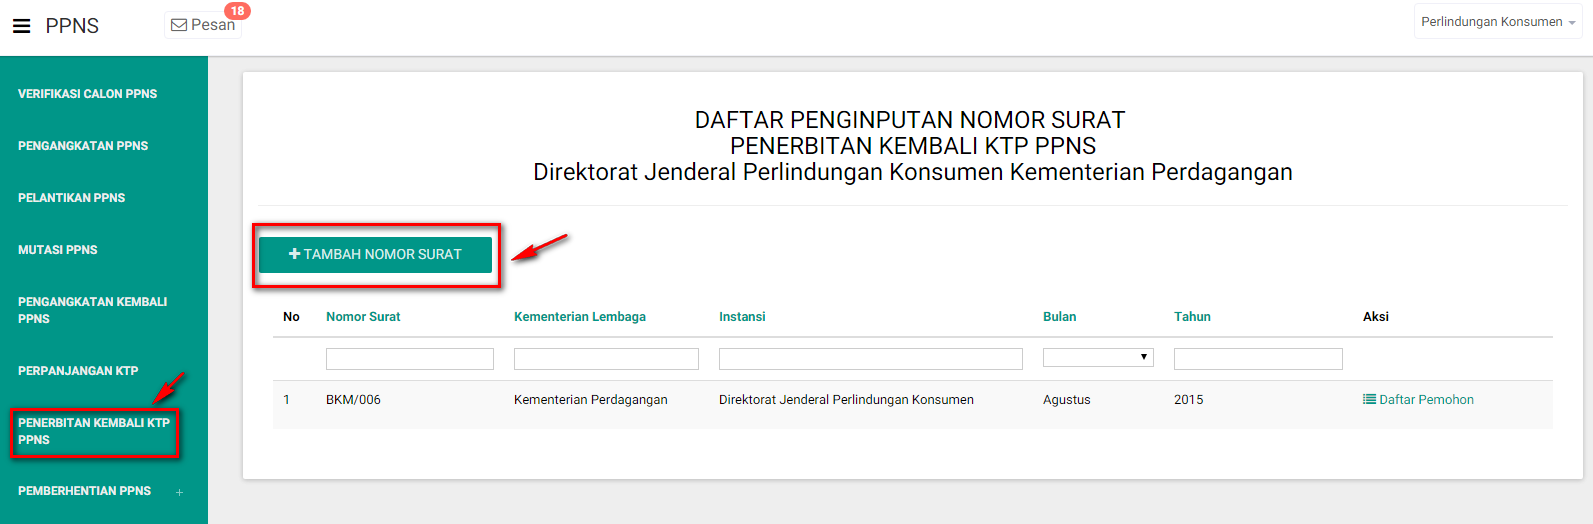Open Pelantikan PPNS in sidebar
The width and height of the screenshot is (1593, 524).
(x=72, y=198)
